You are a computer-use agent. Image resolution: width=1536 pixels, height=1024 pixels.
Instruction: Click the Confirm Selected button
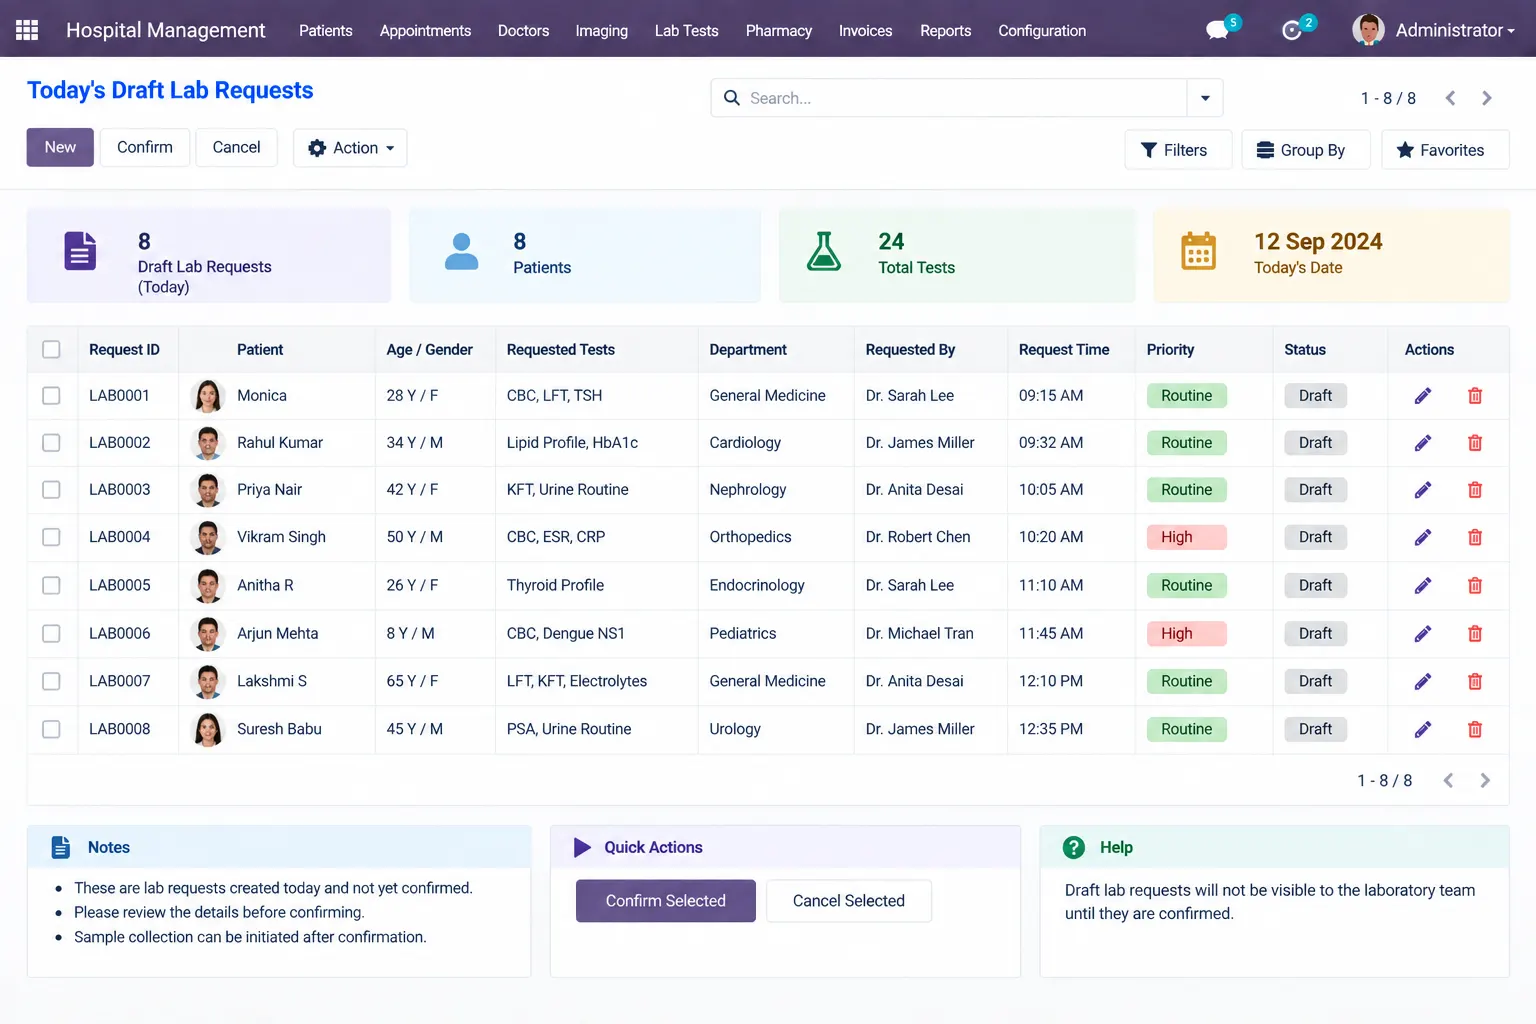(x=666, y=901)
